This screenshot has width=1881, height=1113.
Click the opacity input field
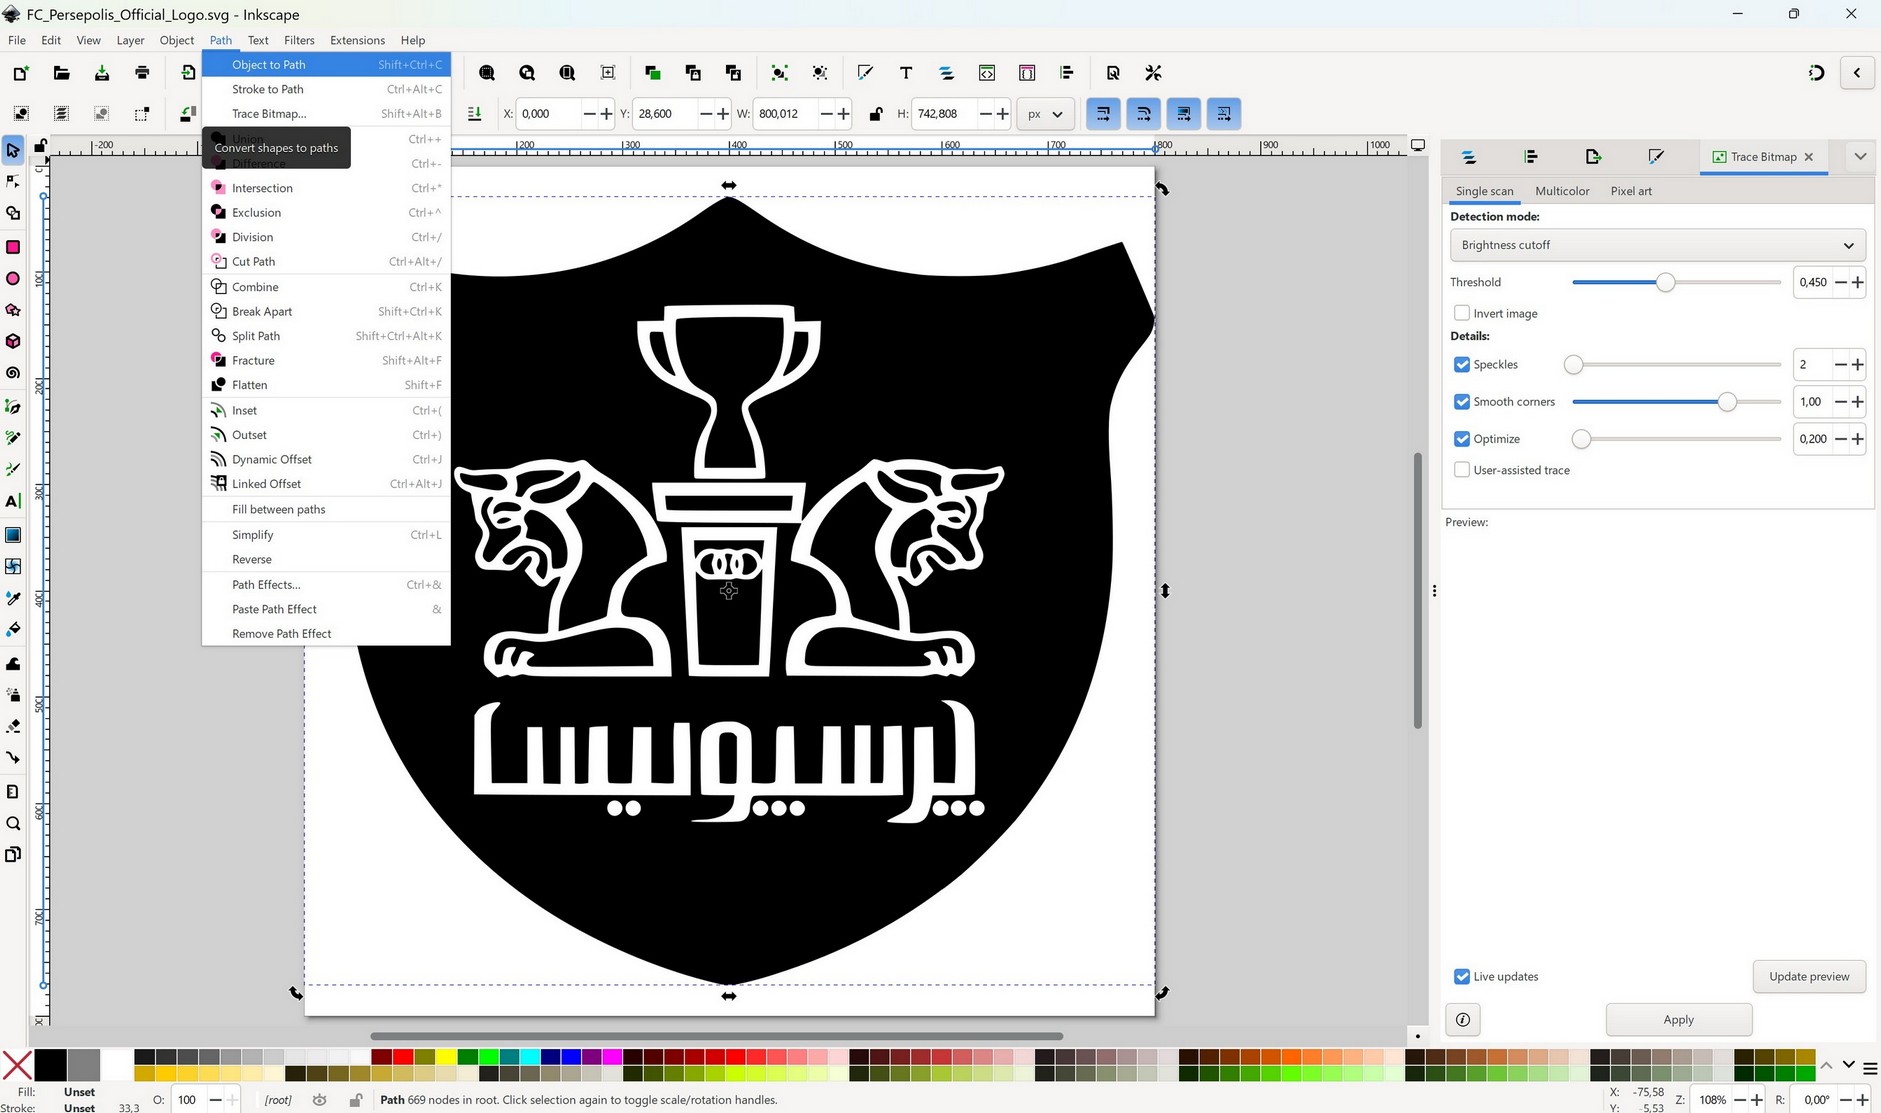coord(187,1100)
